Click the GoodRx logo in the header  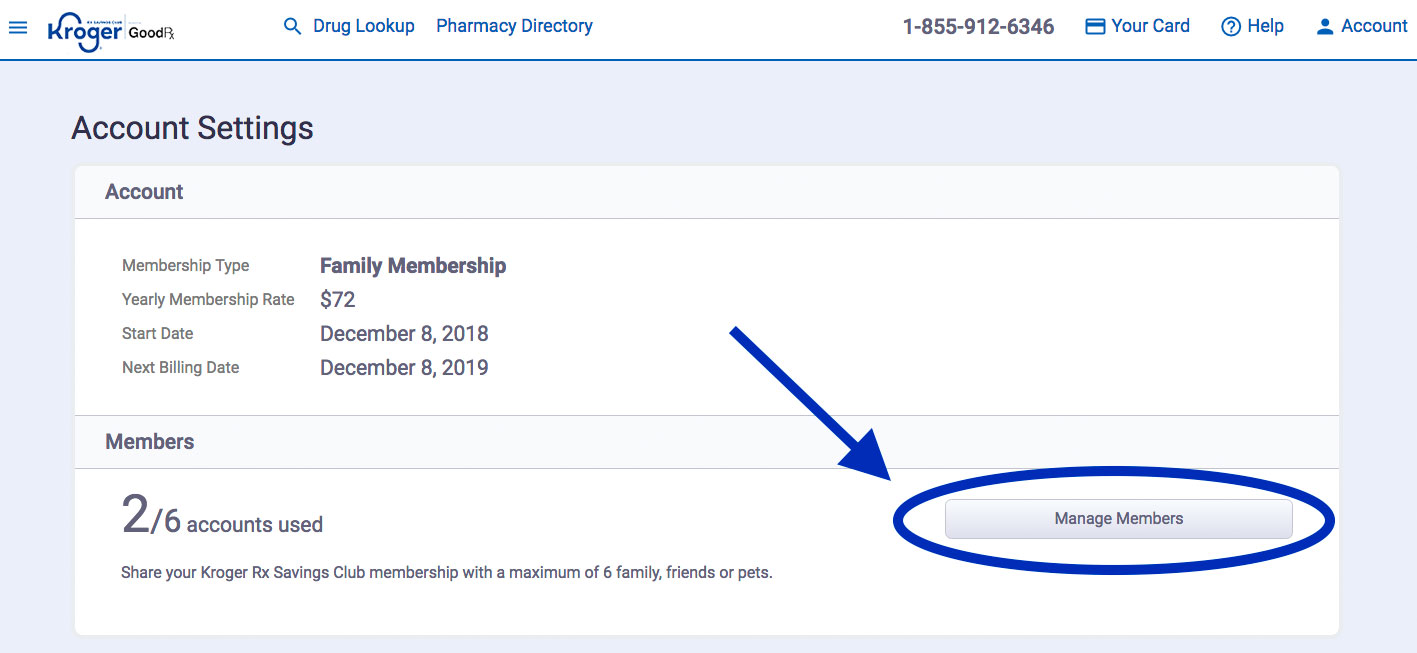tap(151, 31)
